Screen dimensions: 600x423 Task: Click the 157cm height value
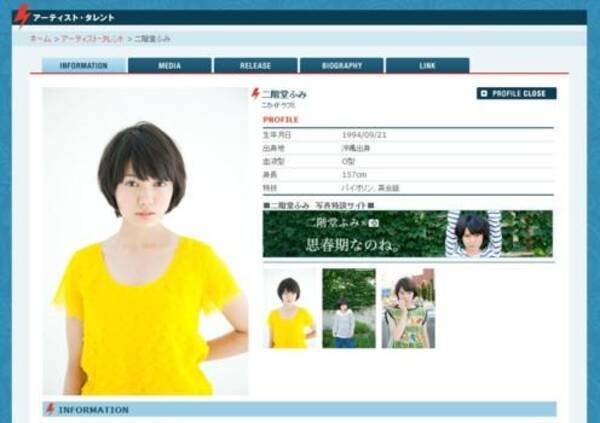point(354,175)
